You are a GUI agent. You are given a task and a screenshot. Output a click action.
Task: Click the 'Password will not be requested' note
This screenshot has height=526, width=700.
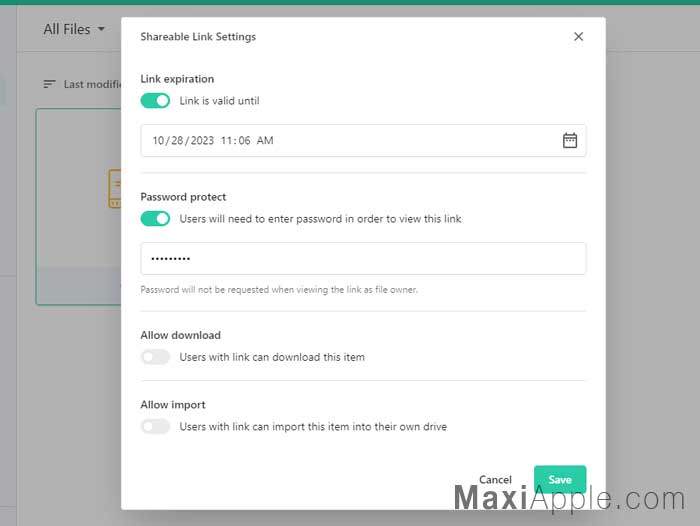point(279,290)
